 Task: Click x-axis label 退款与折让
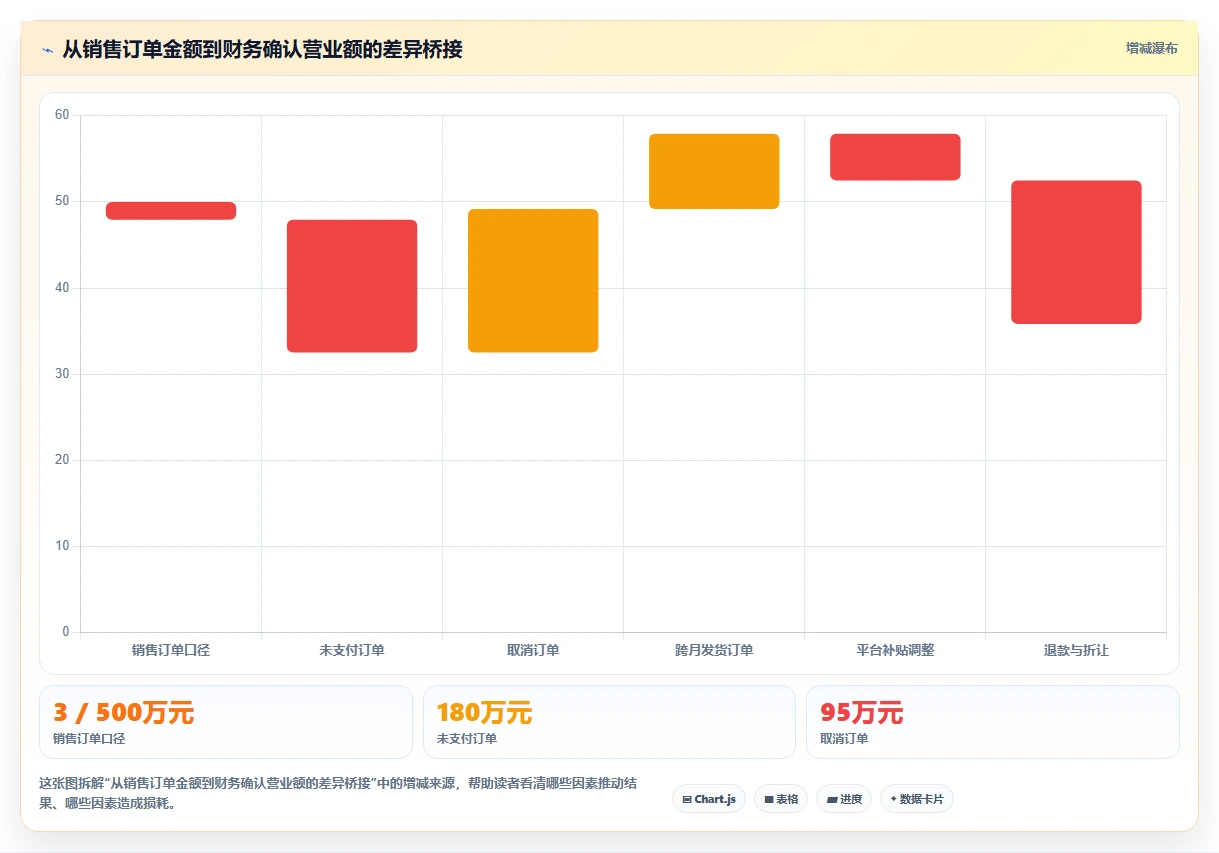click(x=1076, y=650)
